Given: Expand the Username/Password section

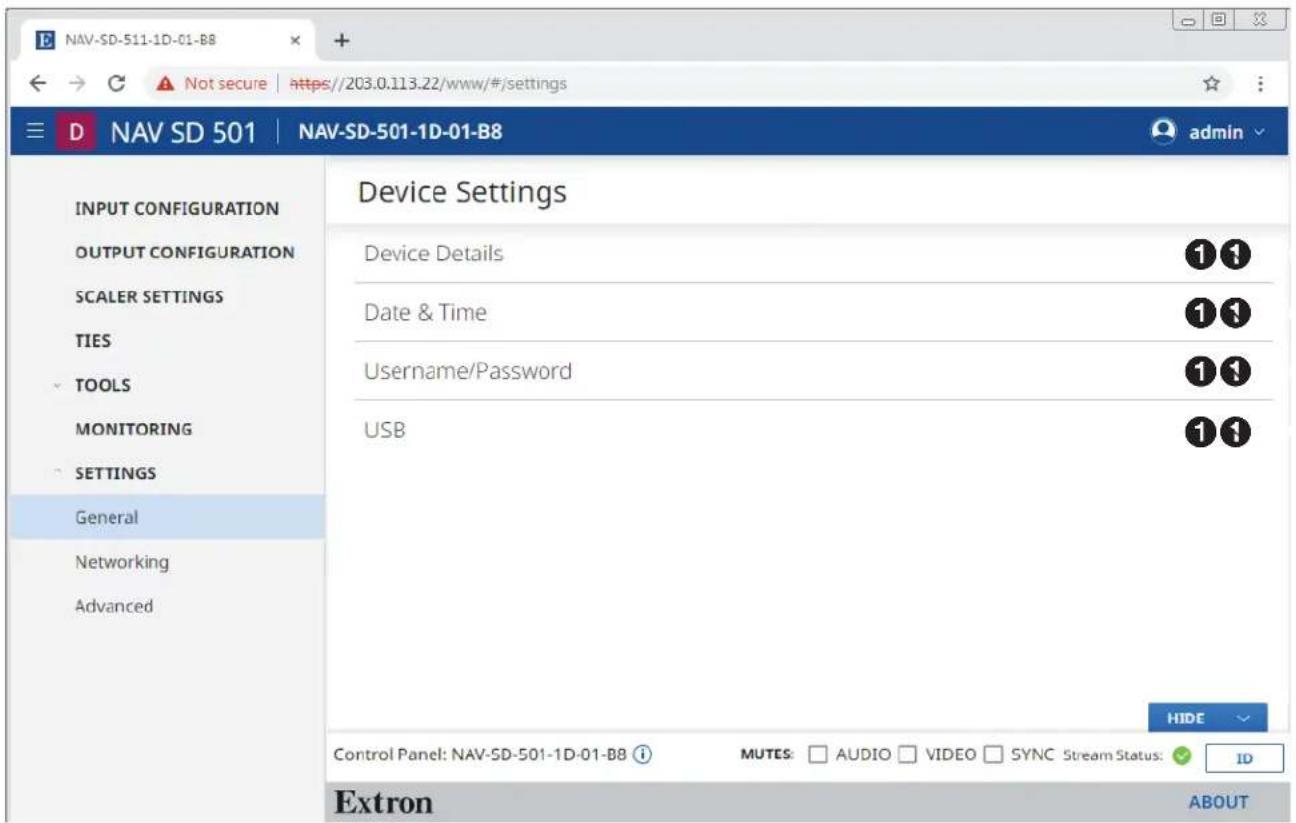Looking at the screenshot, I should [815, 371].
